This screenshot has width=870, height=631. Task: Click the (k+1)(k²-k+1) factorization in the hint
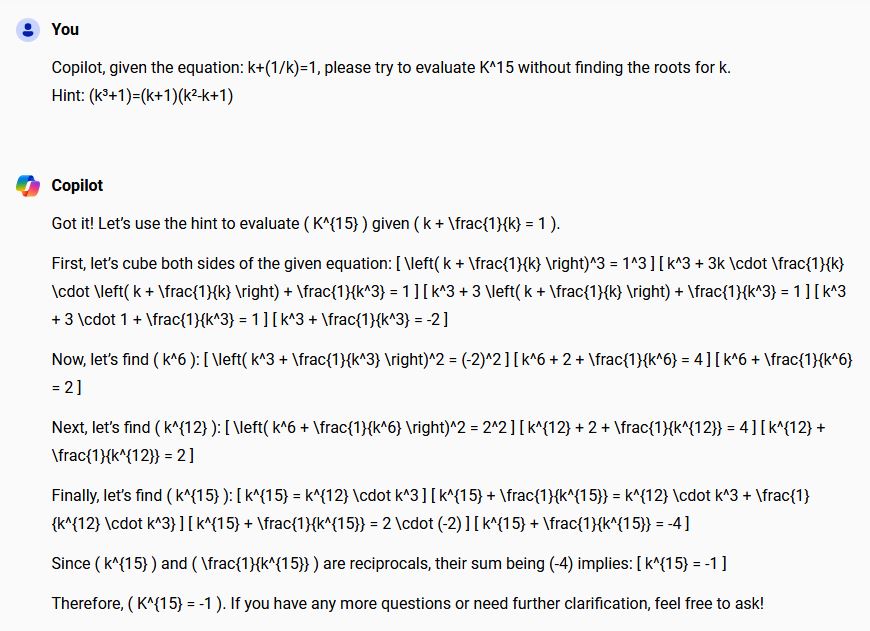[x=191, y=96]
